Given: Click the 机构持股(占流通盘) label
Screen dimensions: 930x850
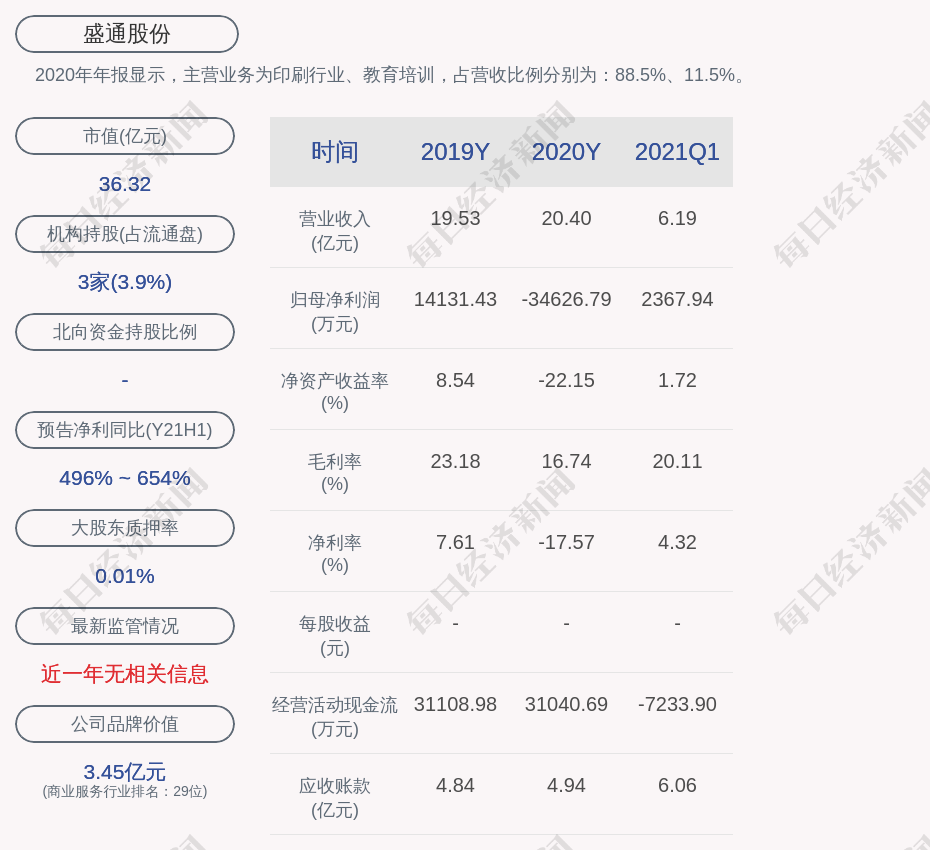Looking at the screenshot, I should pyautogui.click(x=125, y=234).
